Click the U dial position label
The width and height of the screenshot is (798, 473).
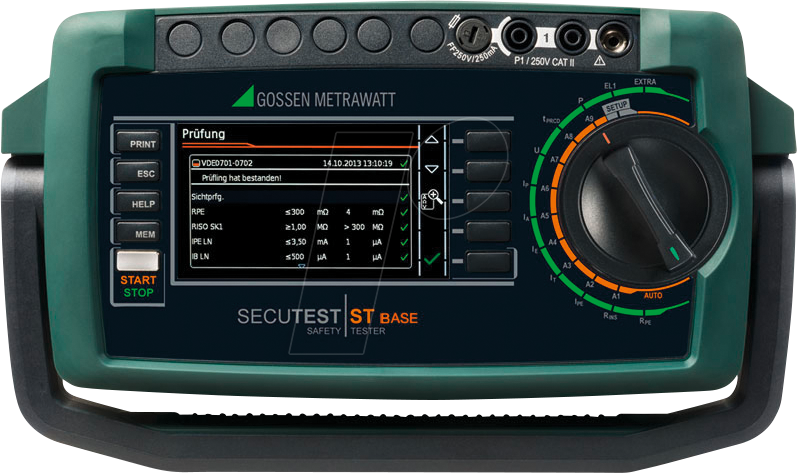(x=536, y=150)
